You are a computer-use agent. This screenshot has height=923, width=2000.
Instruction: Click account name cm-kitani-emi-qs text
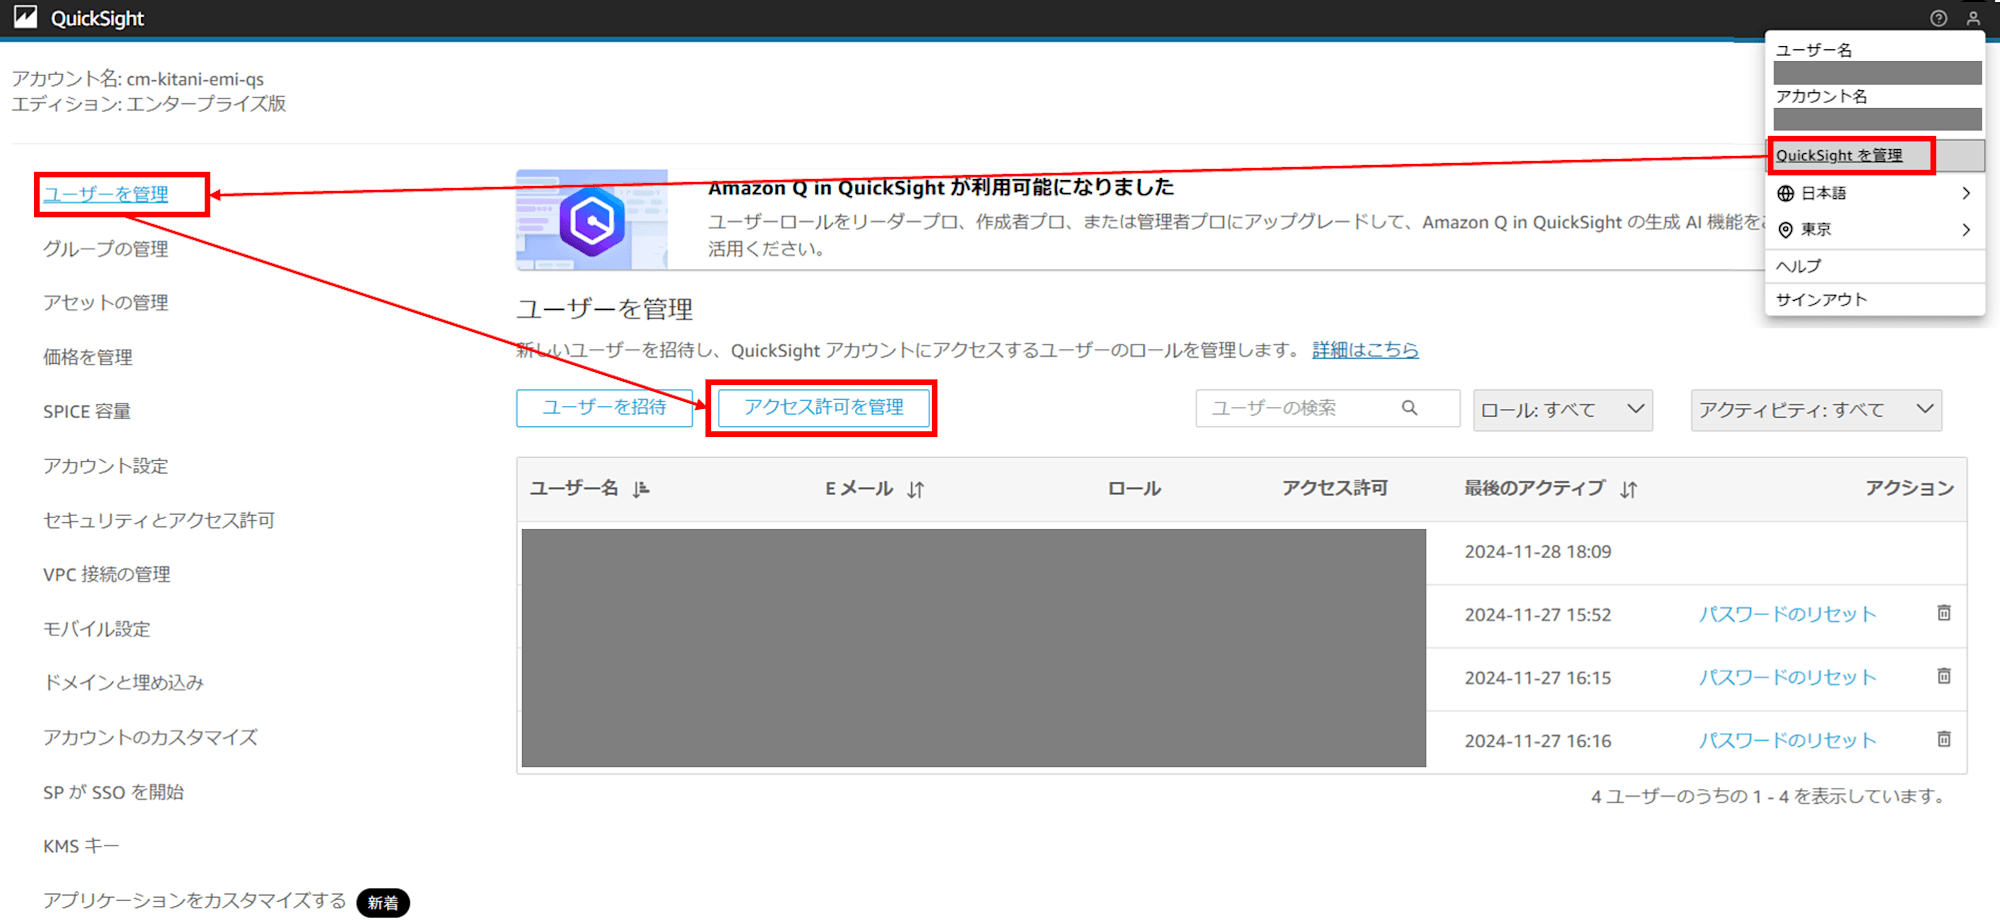tap(195, 79)
